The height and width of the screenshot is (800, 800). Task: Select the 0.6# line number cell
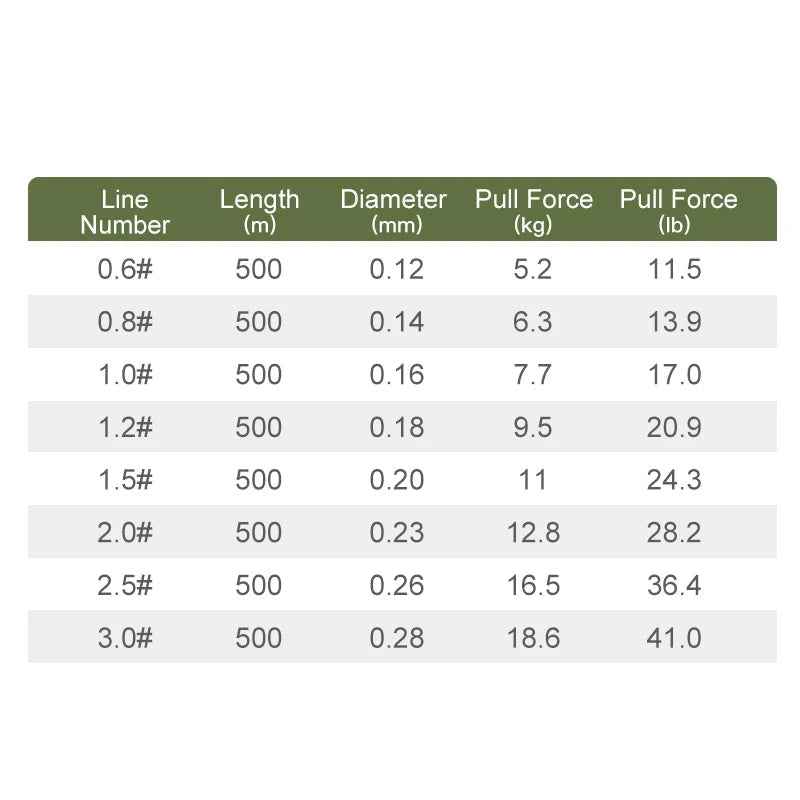(125, 269)
